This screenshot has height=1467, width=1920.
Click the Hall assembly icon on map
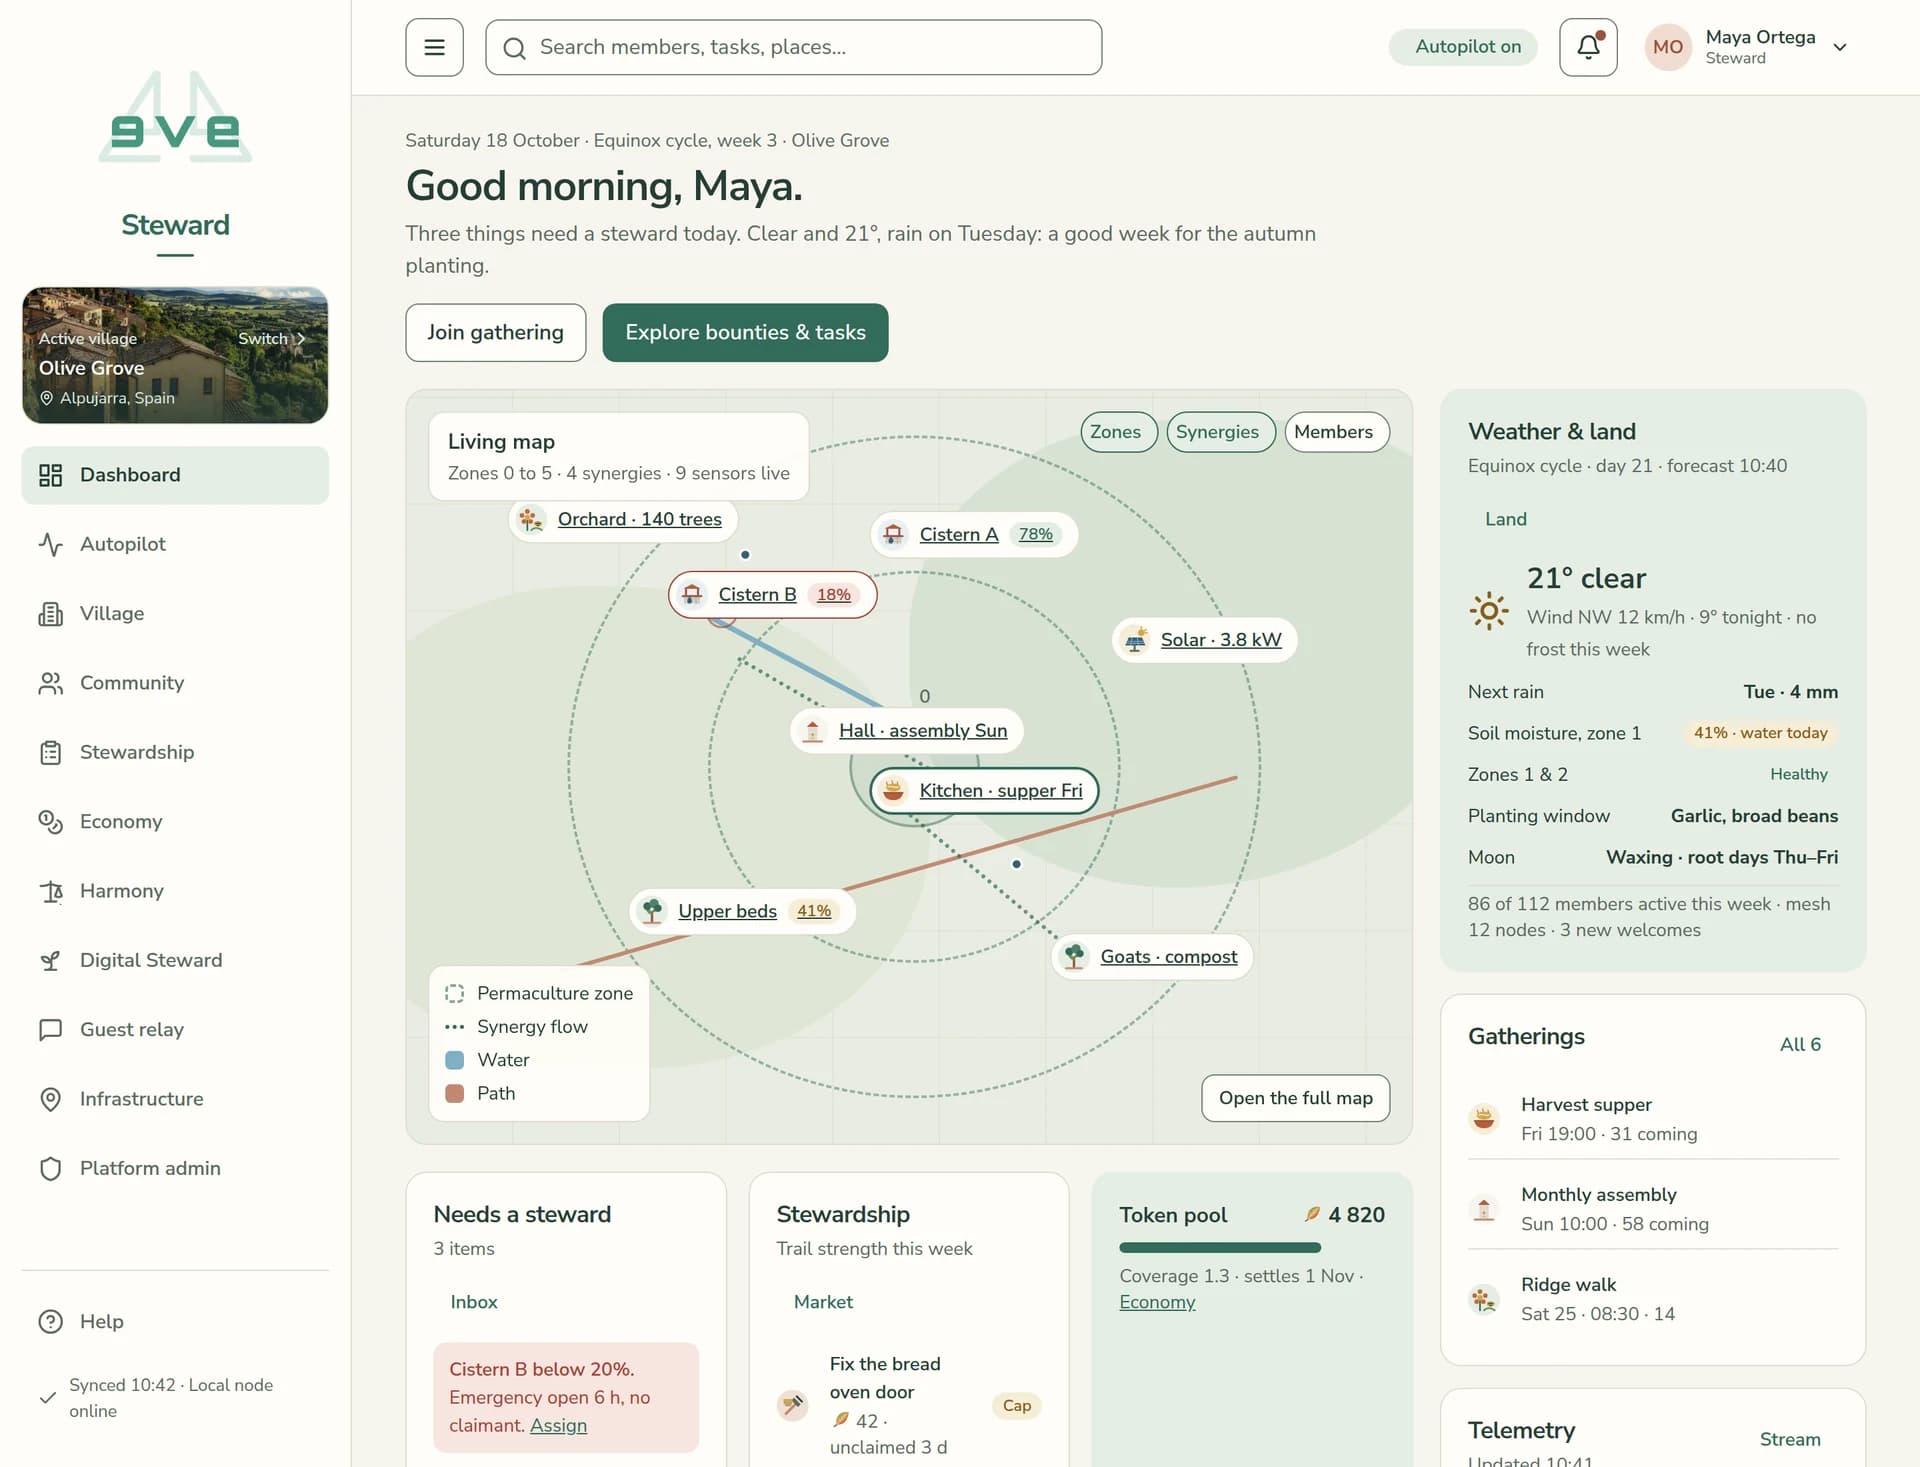click(813, 731)
